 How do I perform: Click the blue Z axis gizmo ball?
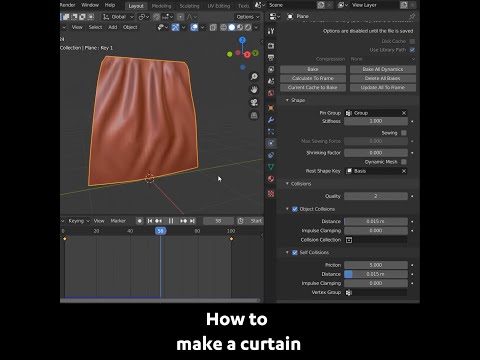[242, 40]
